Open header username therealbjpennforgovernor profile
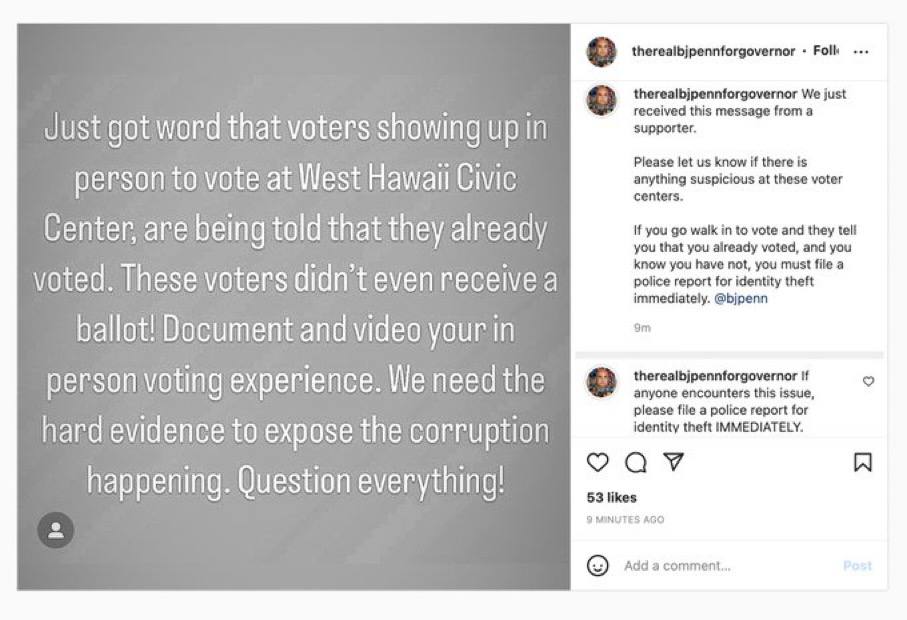The image size is (907, 620). pyautogui.click(x=713, y=51)
